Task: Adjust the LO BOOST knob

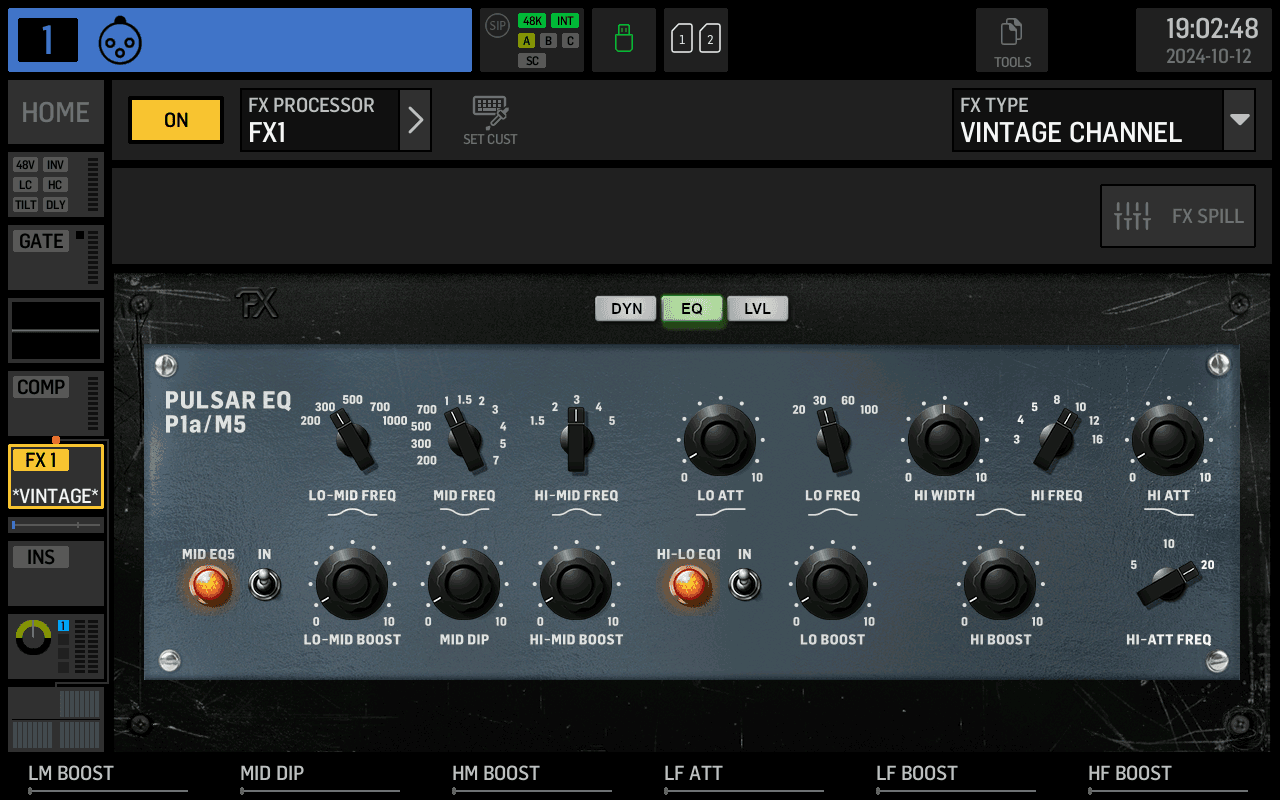Action: [x=832, y=584]
